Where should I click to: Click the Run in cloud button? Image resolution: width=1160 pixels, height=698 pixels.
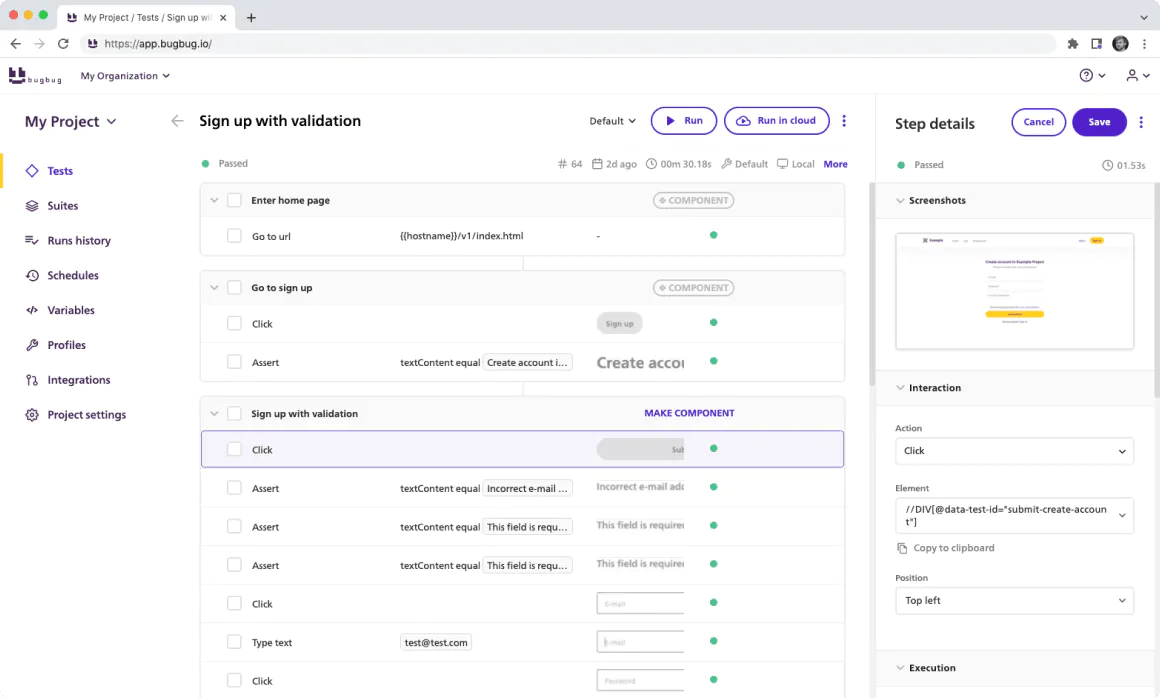click(776, 121)
